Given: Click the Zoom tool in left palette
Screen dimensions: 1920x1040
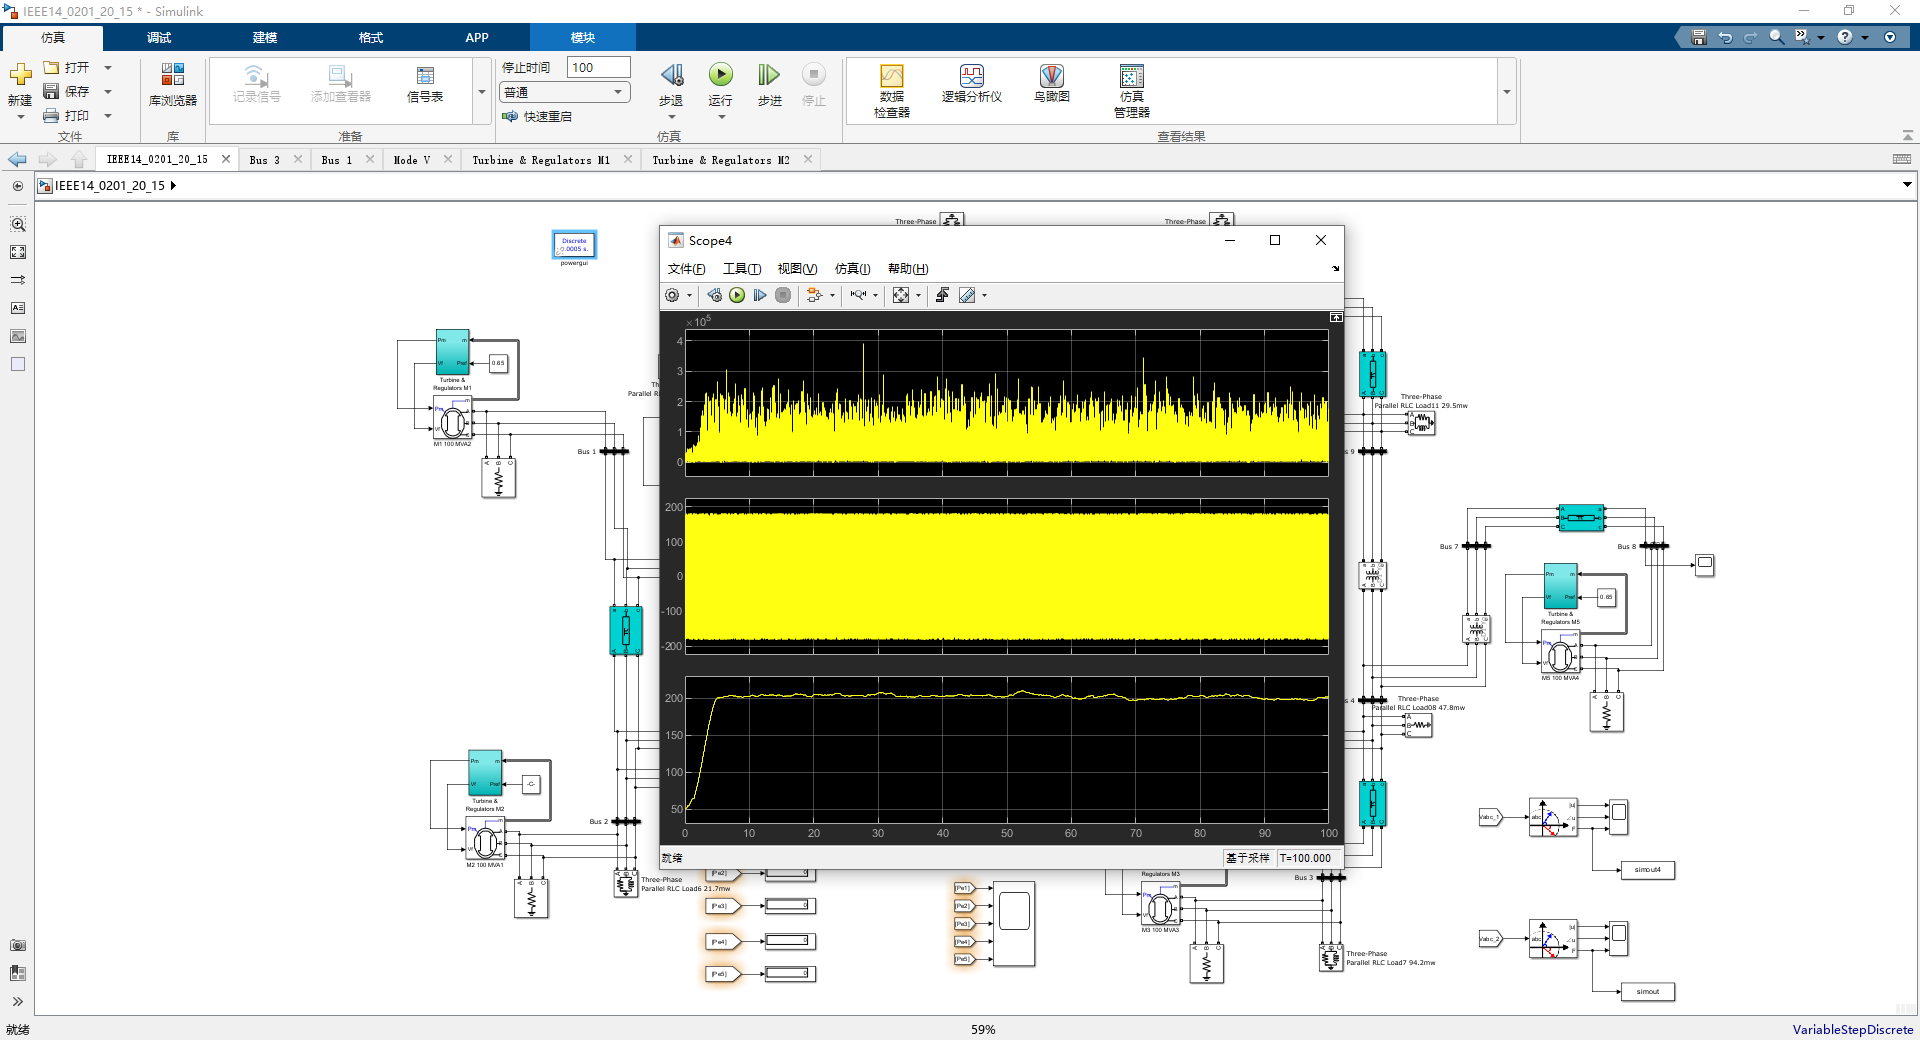Looking at the screenshot, I should pyautogui.click(x=18, y=225).
